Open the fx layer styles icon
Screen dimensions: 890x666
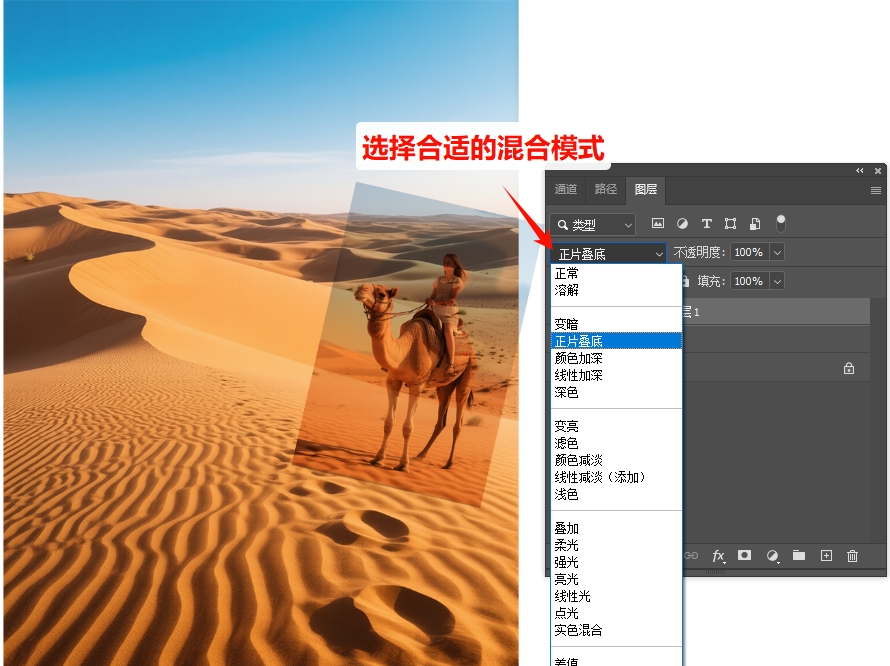pyautogui.click(x=718, y=556)
